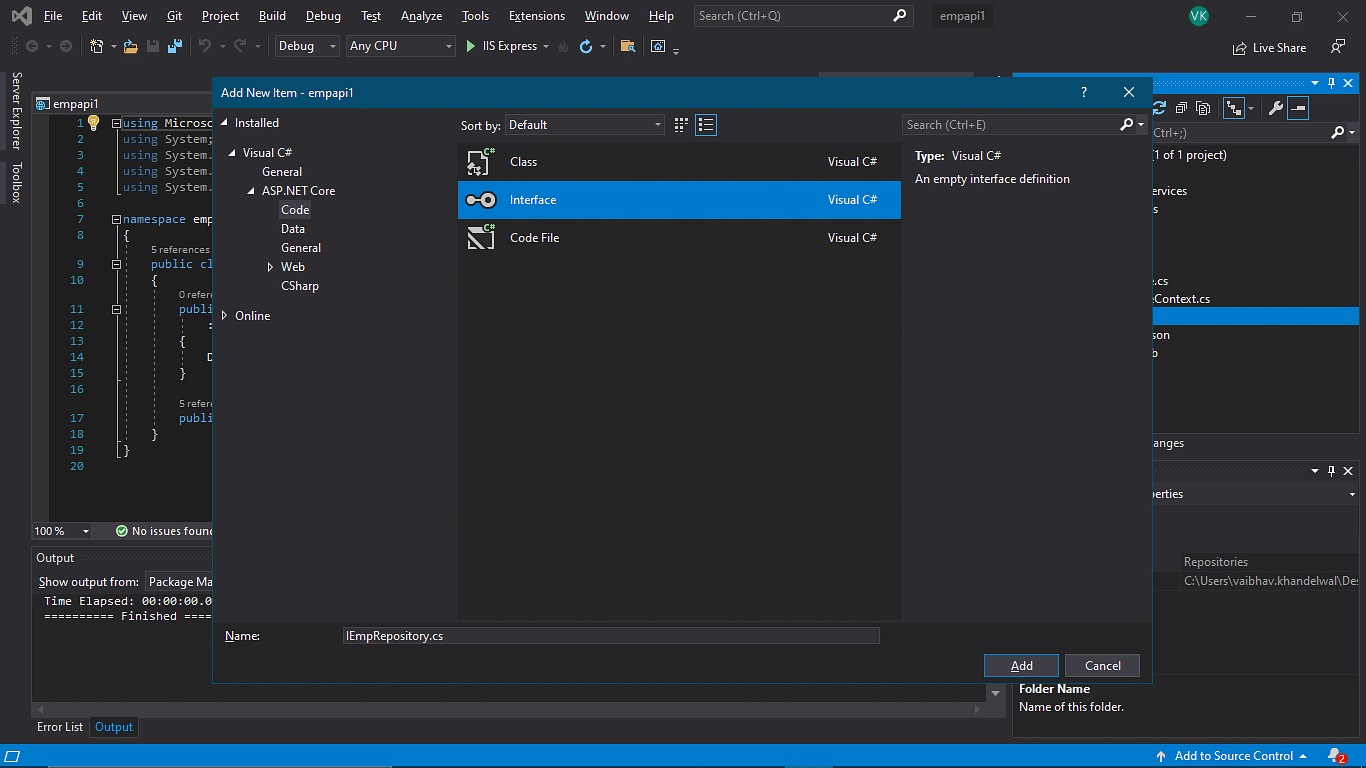Select the Data category in tree
1366x768 pixels.
click(293, 229)
